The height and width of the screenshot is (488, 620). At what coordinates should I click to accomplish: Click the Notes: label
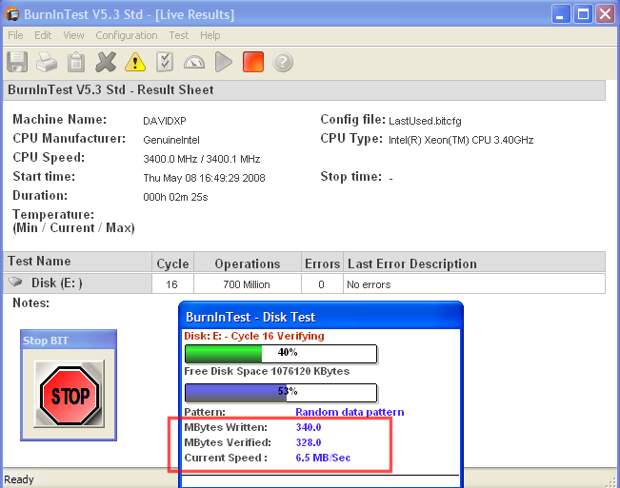pos(31,303)
